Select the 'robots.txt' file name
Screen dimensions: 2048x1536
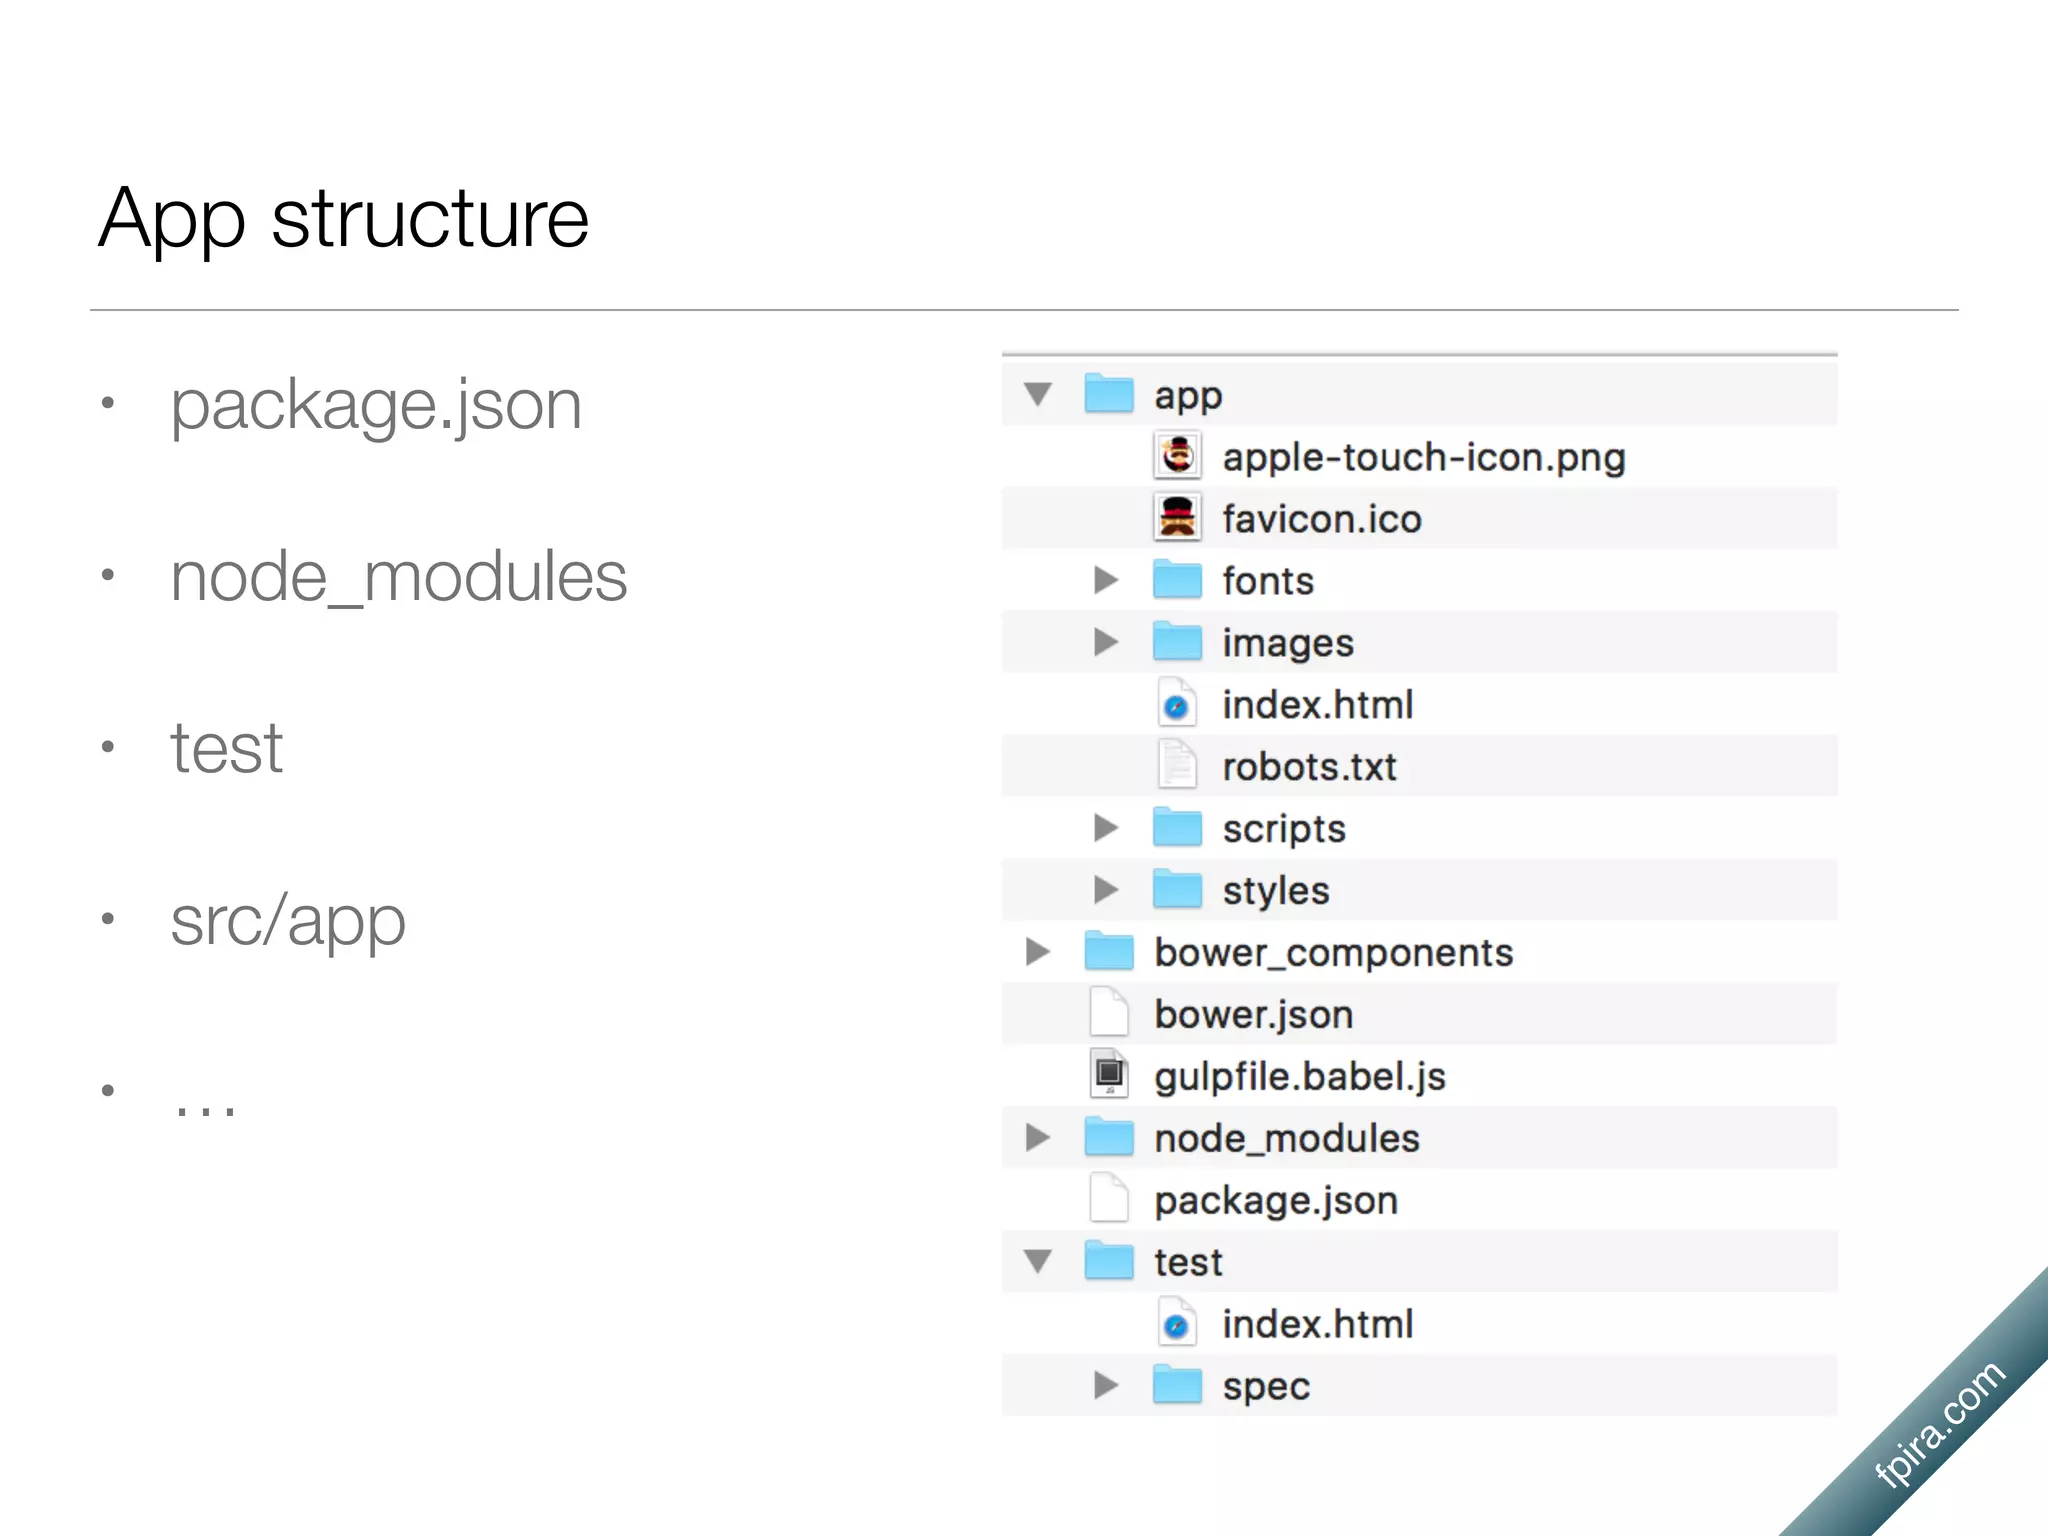pos(1309,767)
